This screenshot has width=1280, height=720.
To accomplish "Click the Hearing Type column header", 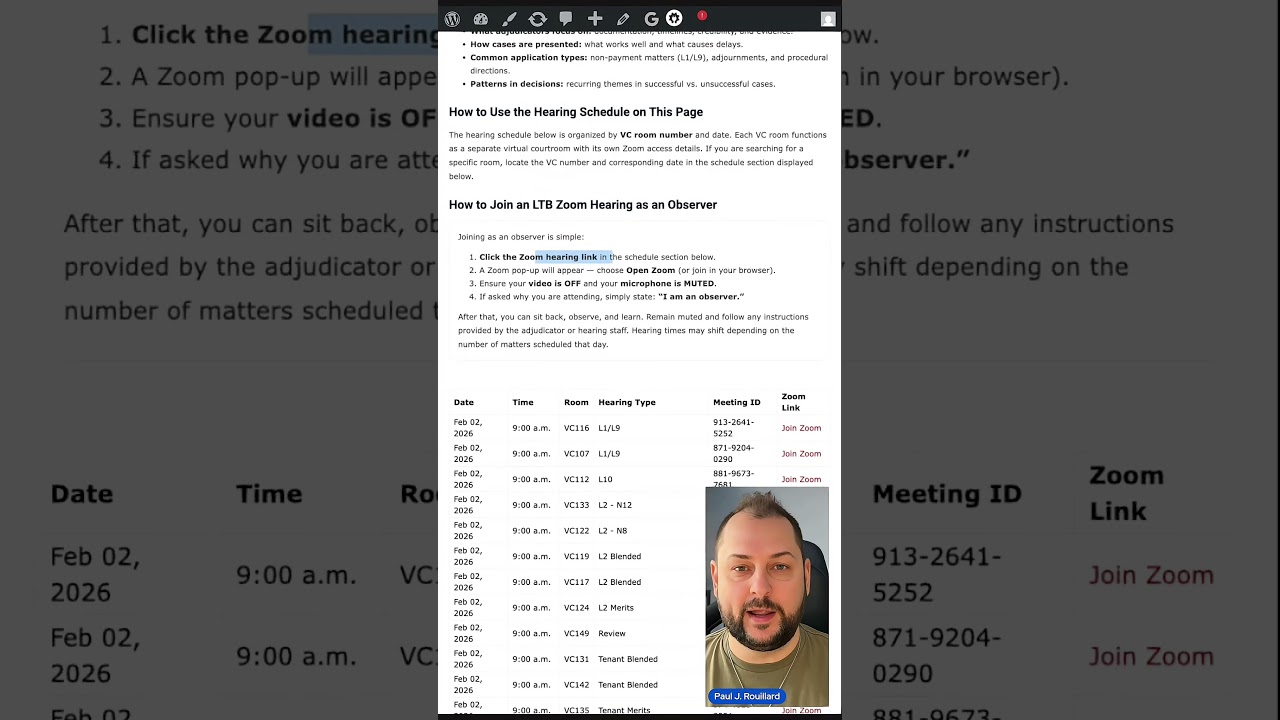I will (627, 402).
